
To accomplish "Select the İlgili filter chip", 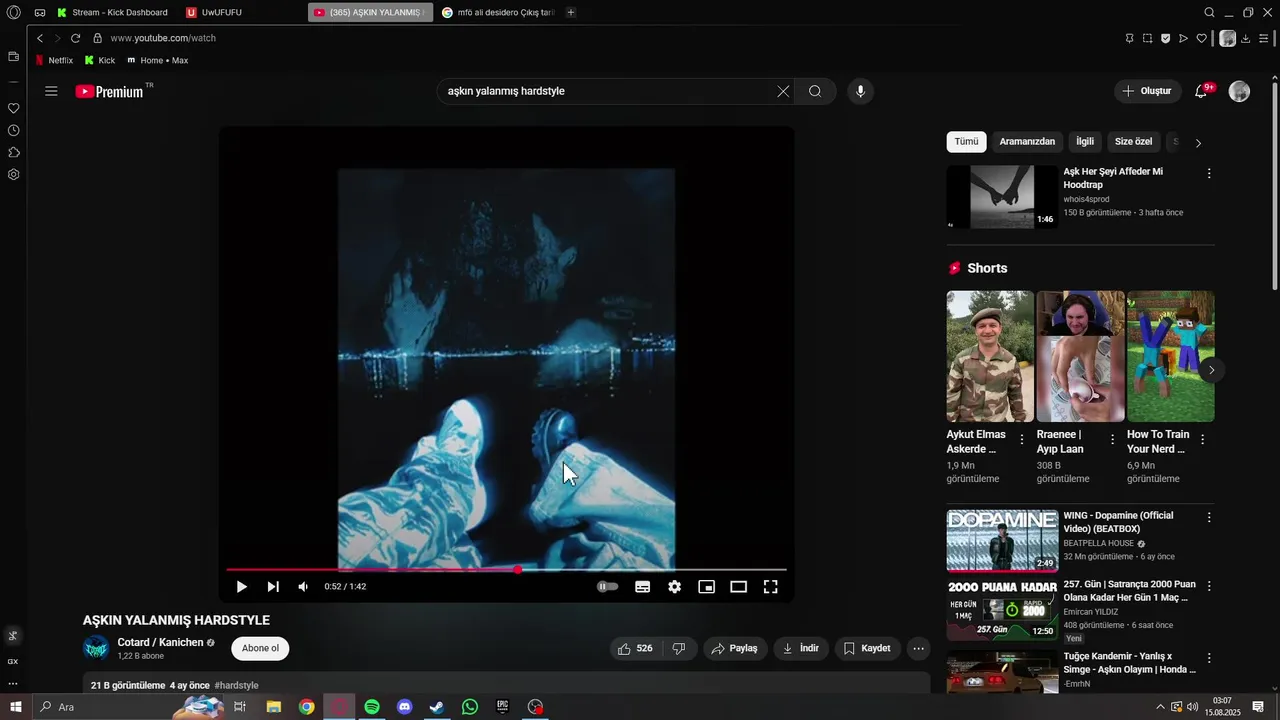I will (1085, 142).
